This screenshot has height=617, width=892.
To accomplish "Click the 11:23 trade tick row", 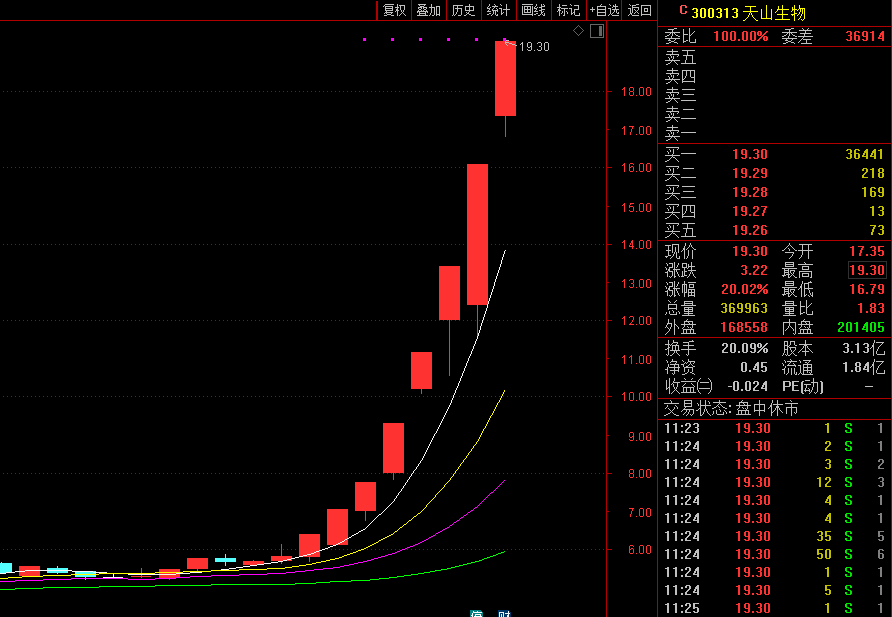I will 774,428.
